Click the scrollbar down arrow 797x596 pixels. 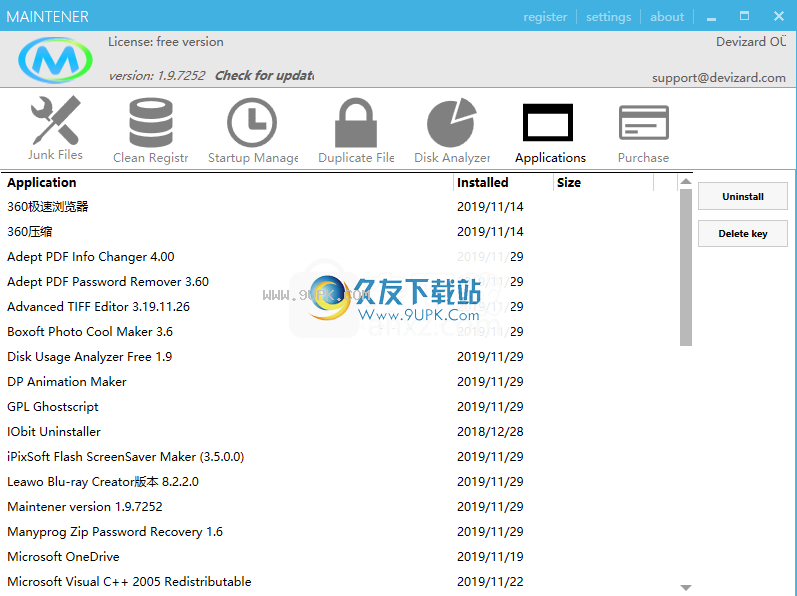click(x=686, y=588)
